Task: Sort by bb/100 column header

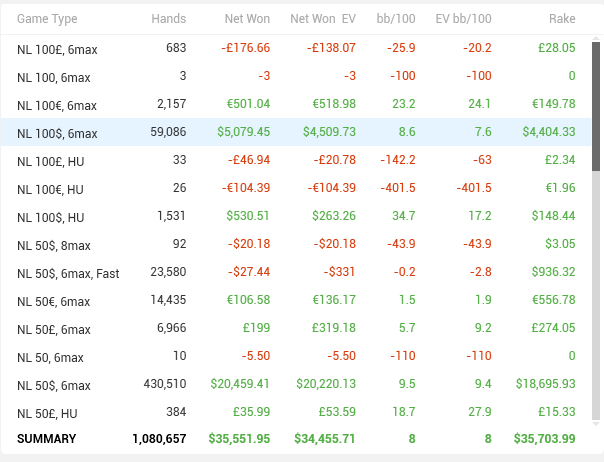Action: click(396, 18)
